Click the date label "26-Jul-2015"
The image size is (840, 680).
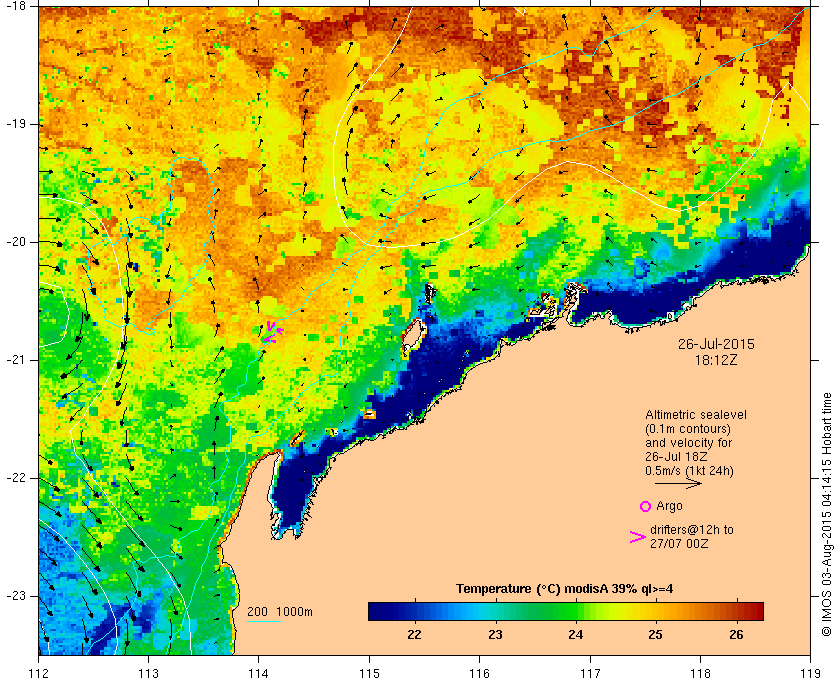716,344
